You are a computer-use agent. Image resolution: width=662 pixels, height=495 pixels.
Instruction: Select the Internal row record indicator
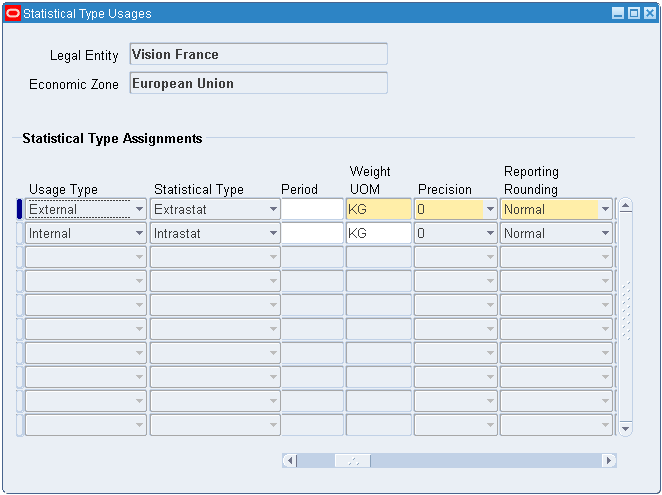point(19,233)
